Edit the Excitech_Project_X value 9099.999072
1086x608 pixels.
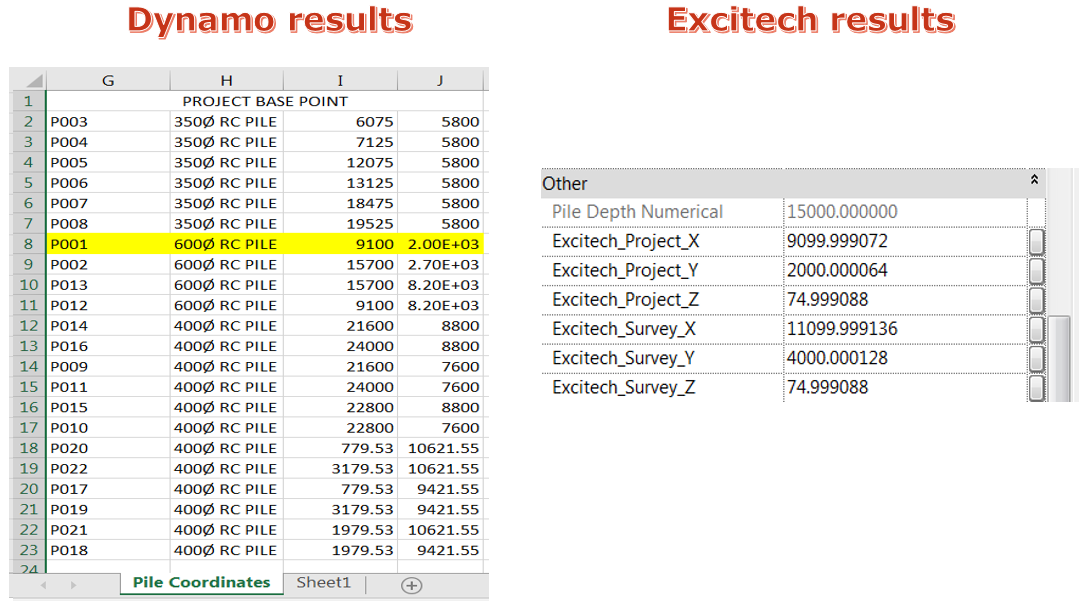pos(905,242)
